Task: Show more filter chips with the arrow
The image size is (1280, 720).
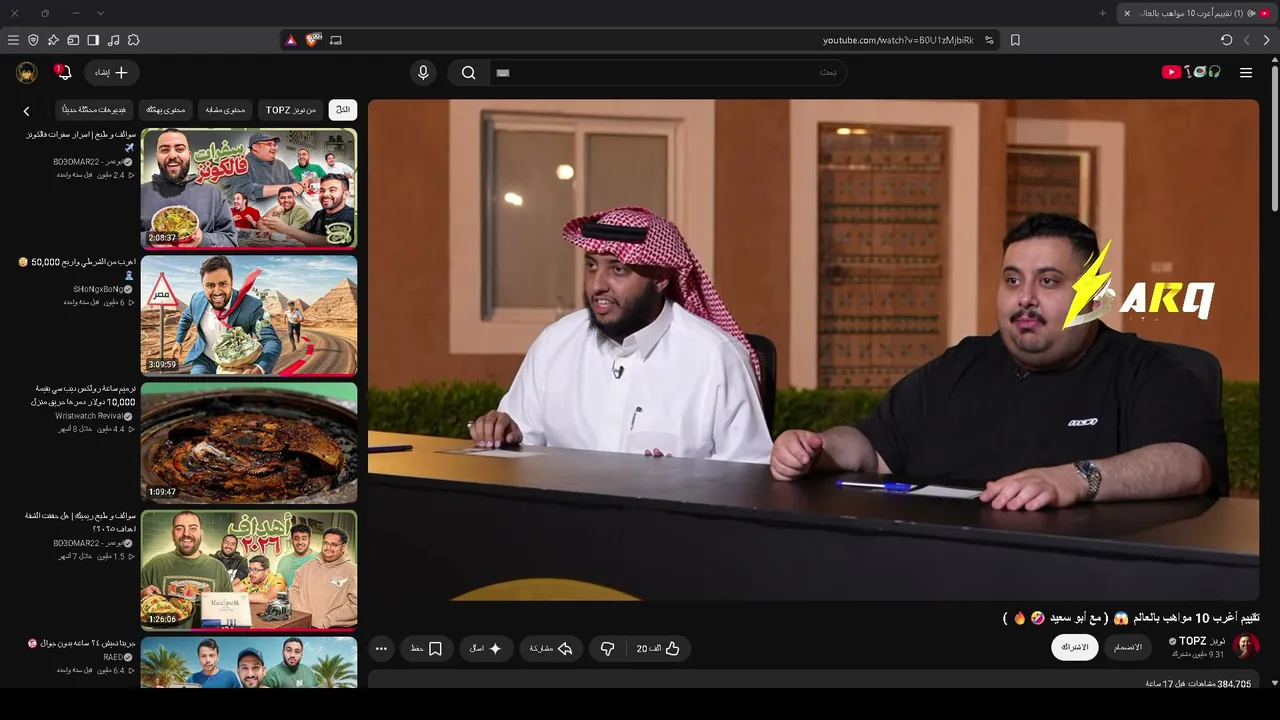Action: pos(27,111)
